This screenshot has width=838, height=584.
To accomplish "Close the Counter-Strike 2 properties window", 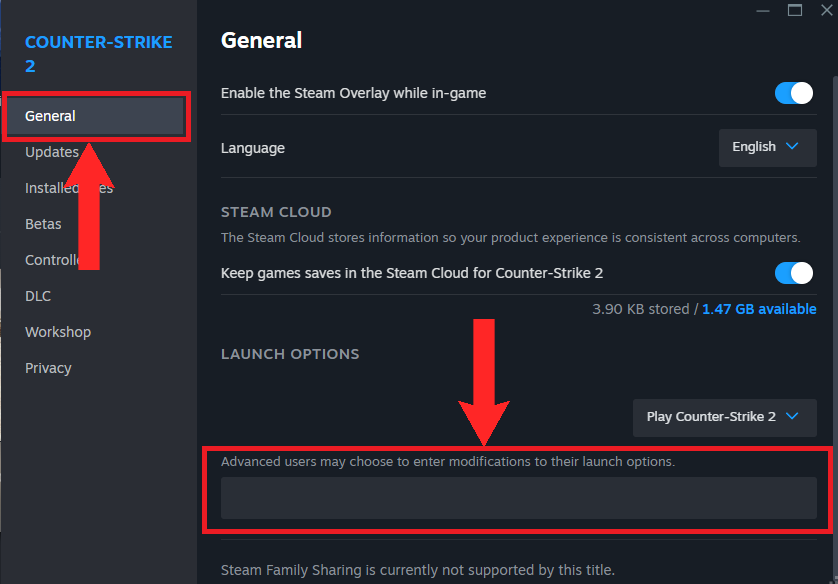I will (x=826, y=10).
